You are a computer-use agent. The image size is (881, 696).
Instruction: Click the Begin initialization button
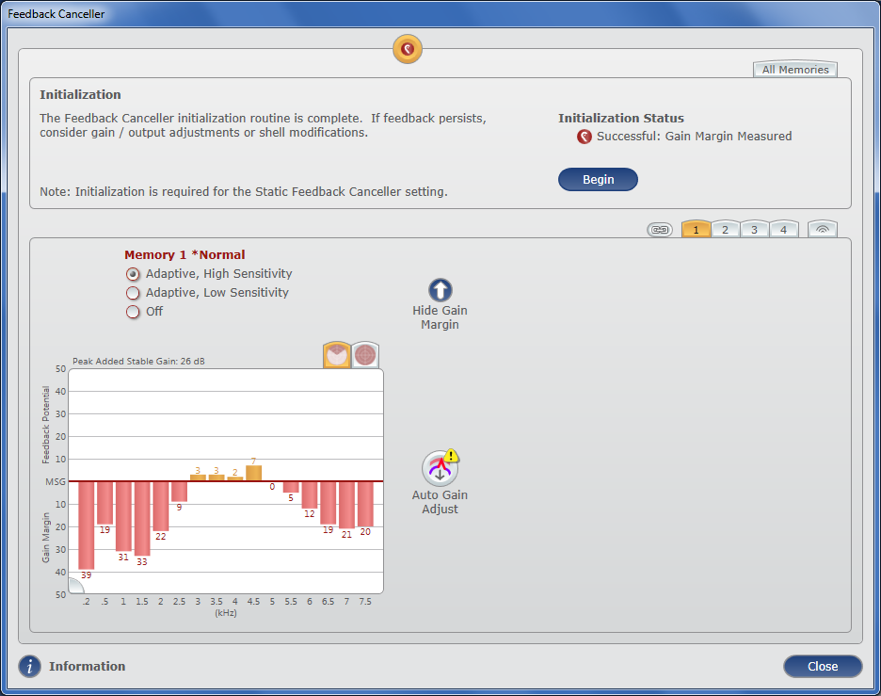point(598,179)
